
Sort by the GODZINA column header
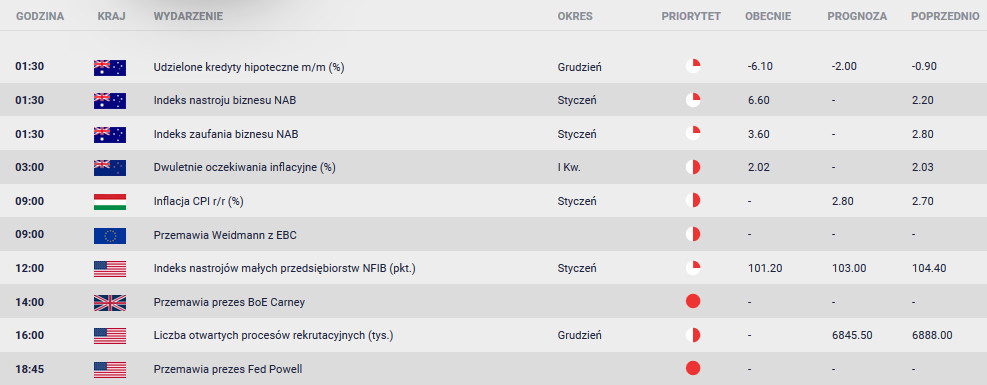pyautogui.click(x=40, y=17)
